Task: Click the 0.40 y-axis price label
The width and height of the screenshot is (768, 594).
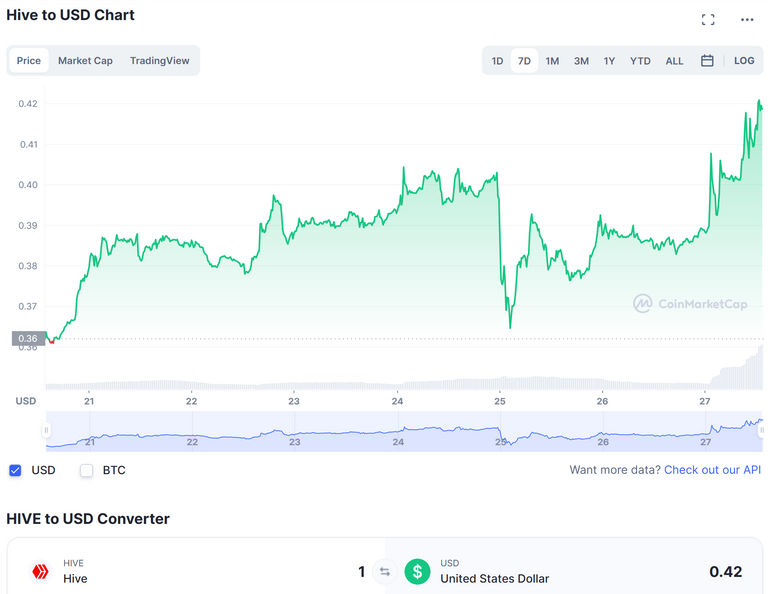Action: coord(28,185)
